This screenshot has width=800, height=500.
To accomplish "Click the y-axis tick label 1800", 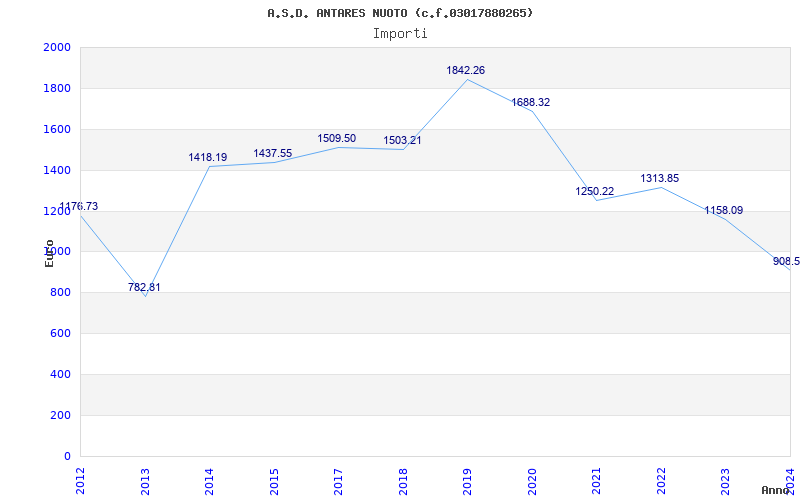I will [57, 88].
